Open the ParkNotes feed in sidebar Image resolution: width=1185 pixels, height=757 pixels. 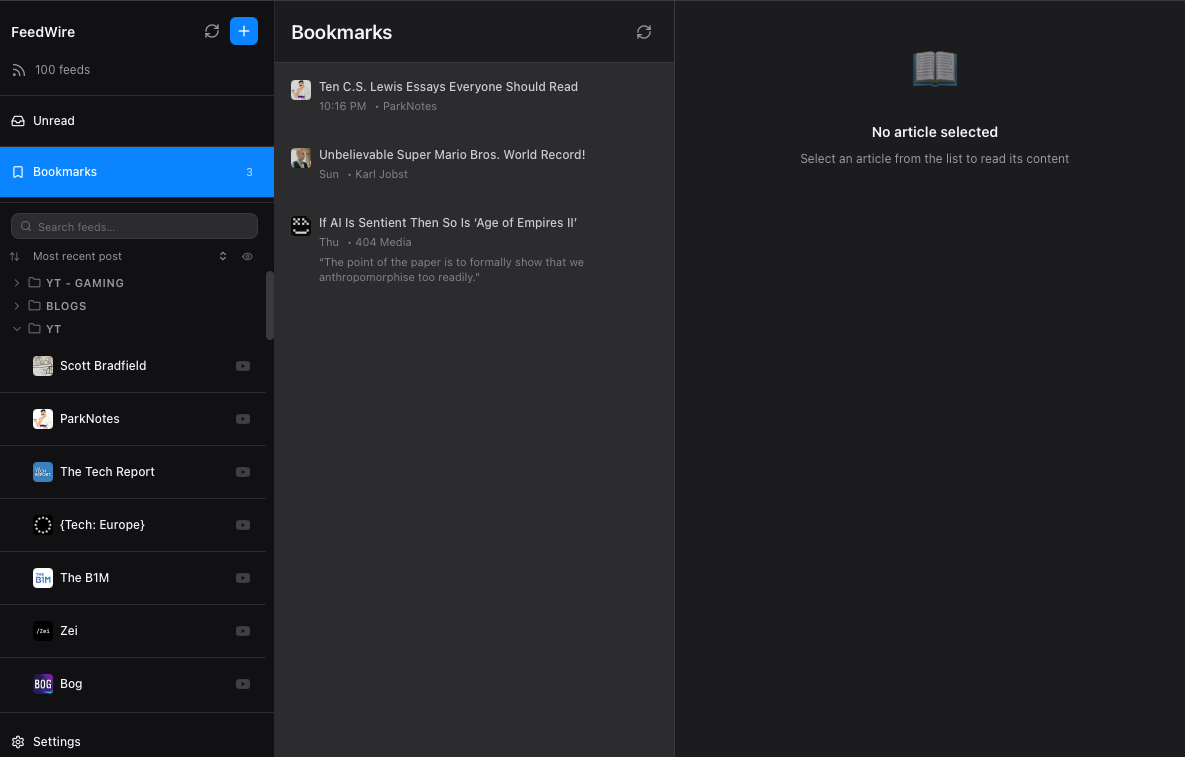(133, 419)
